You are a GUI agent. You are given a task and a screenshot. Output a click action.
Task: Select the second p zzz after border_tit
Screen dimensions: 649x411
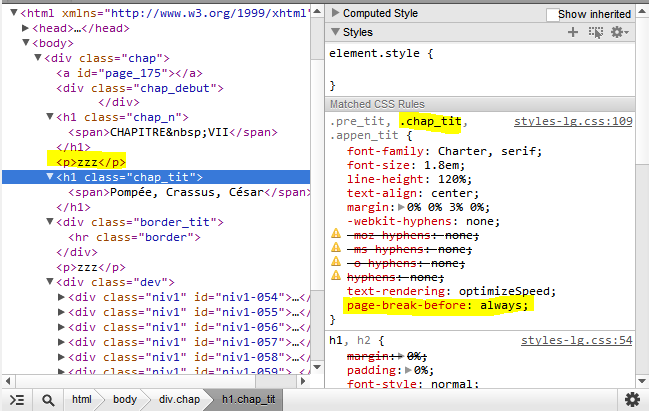[x=91, y=267]
